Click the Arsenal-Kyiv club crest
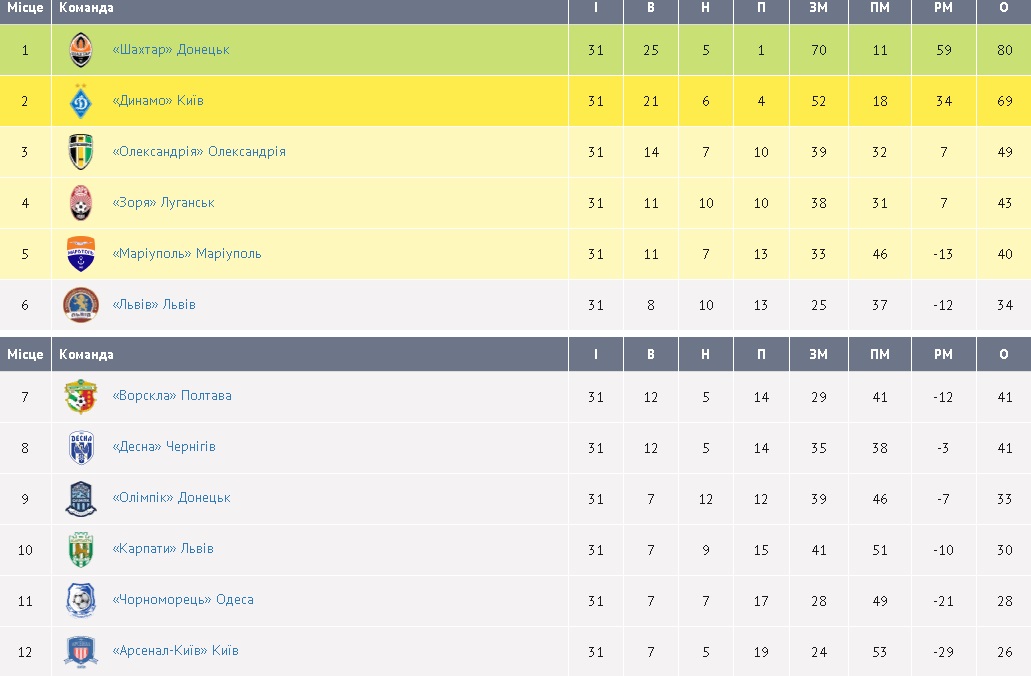The height and width of the screenshot is (676, 1031). [81, 651]
